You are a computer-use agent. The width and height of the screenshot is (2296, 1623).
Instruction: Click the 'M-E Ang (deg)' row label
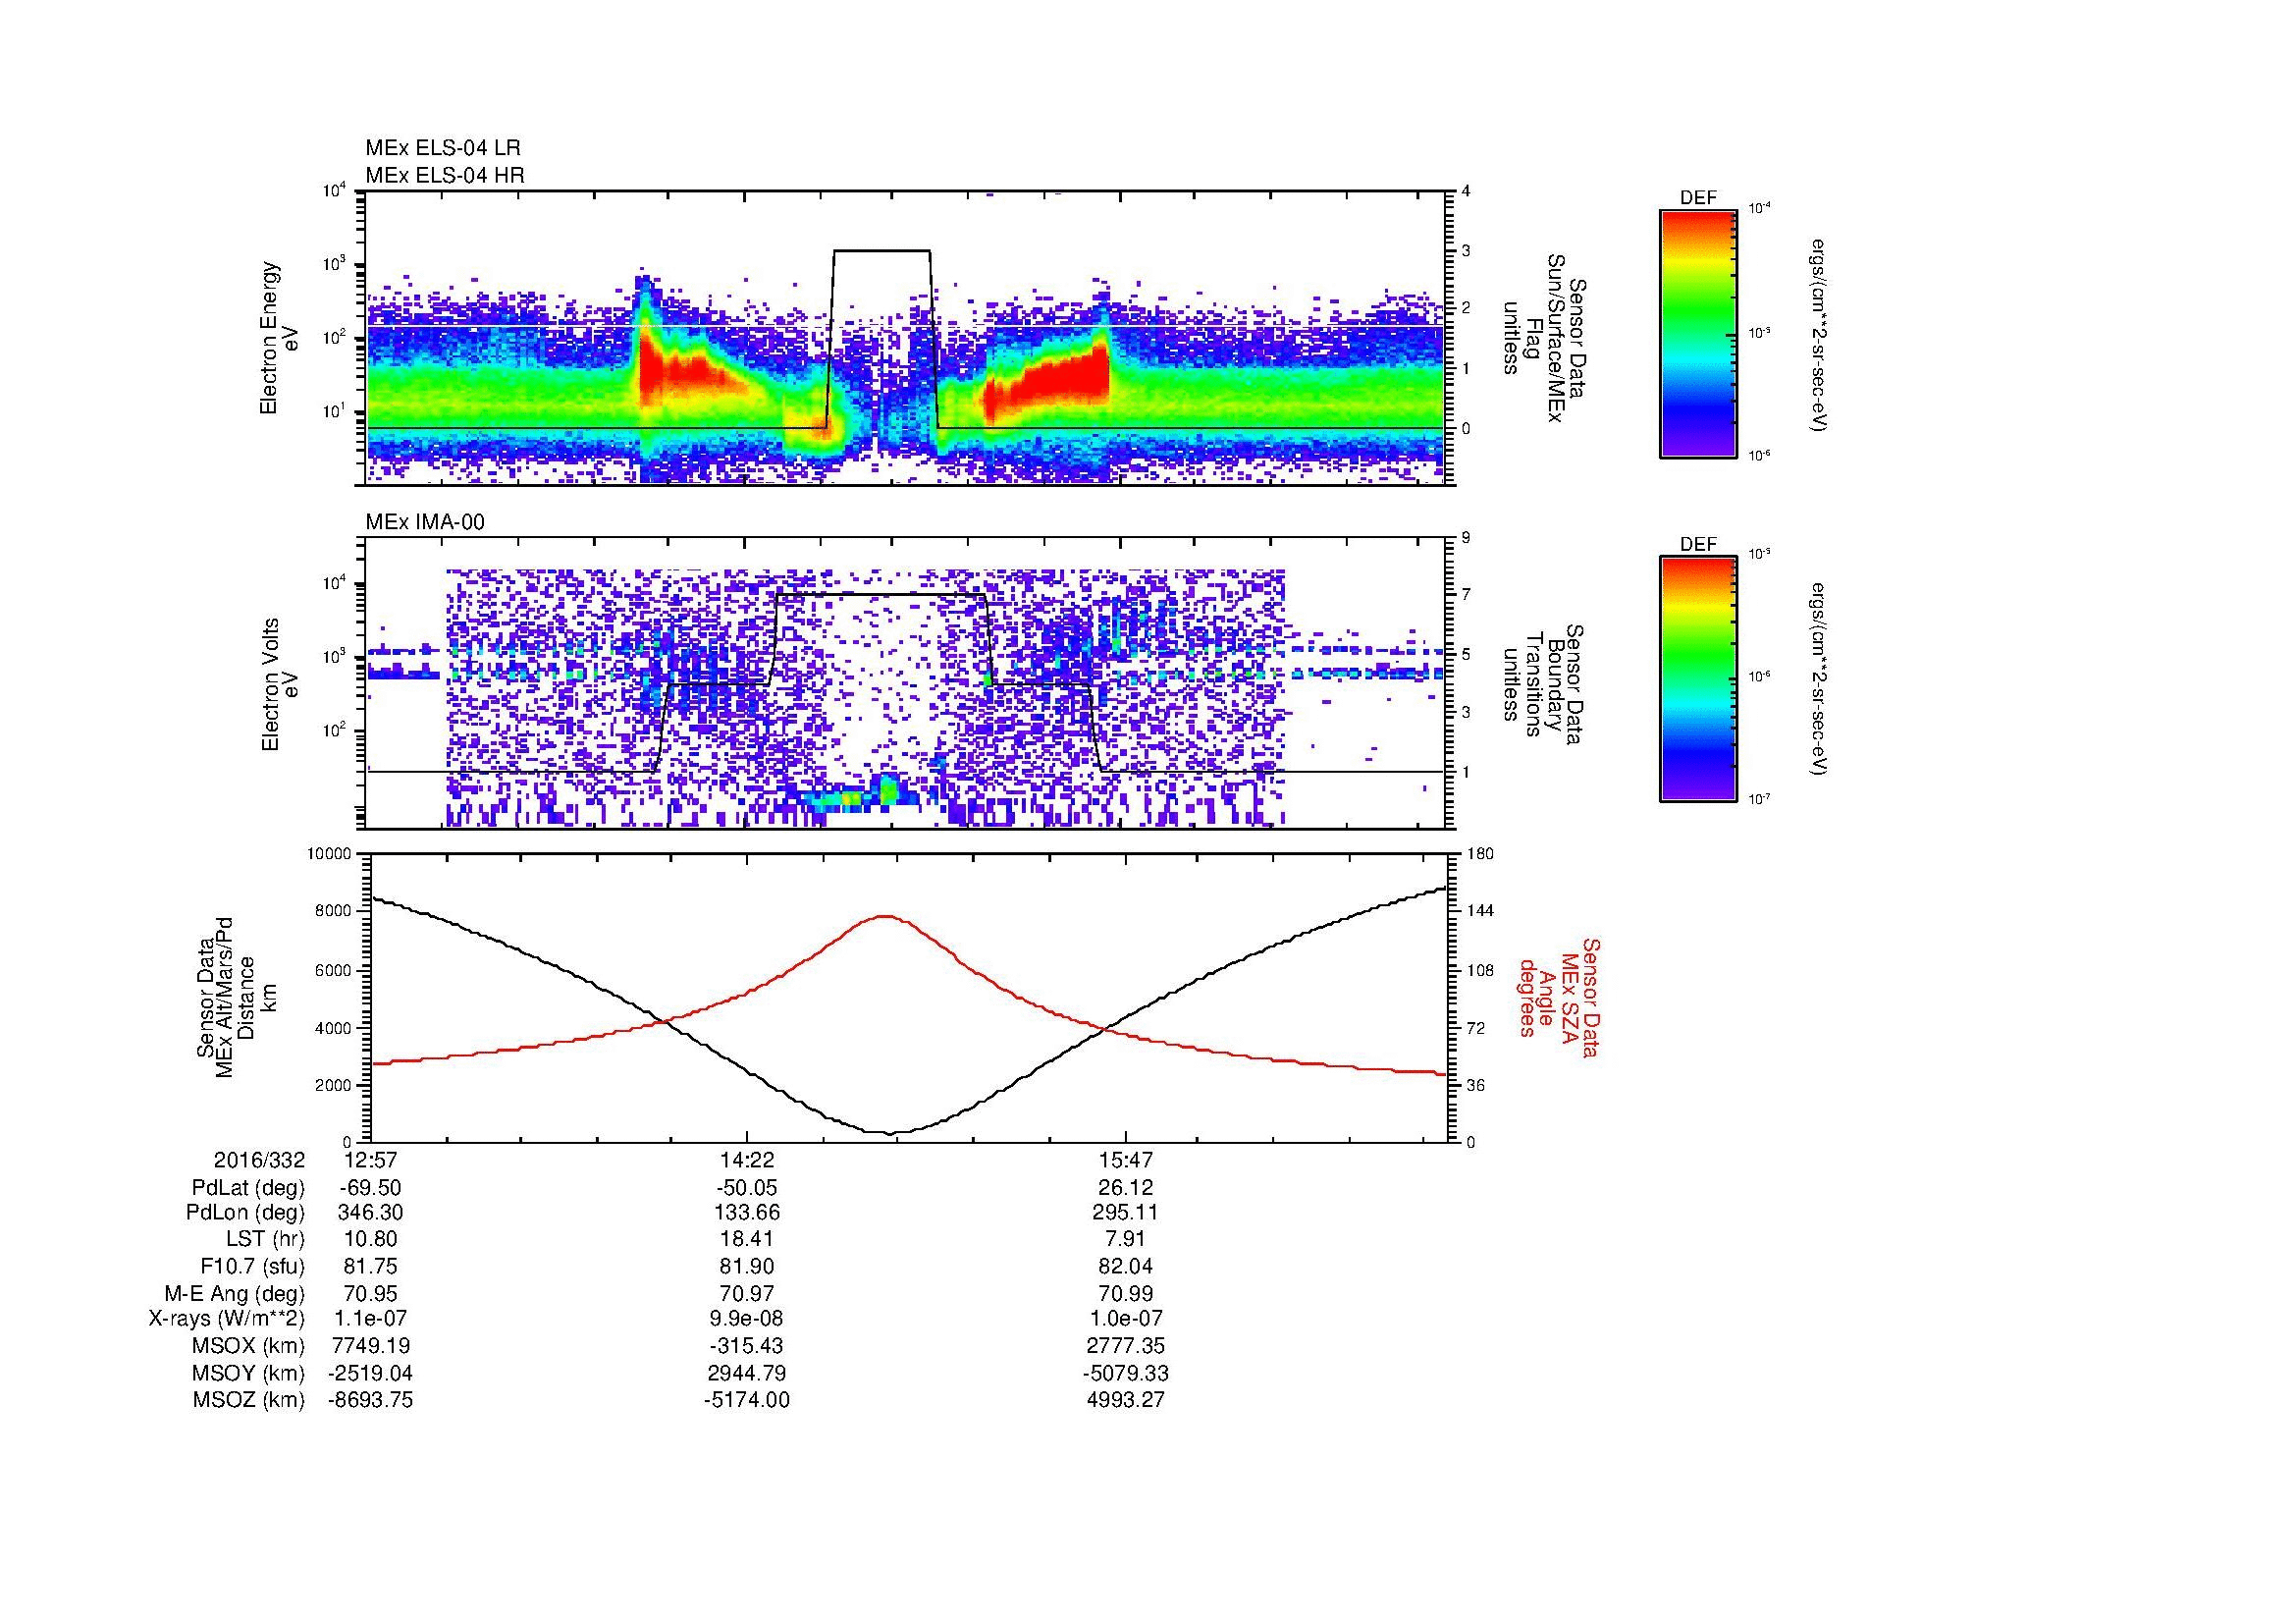[x=235, y=1293]
